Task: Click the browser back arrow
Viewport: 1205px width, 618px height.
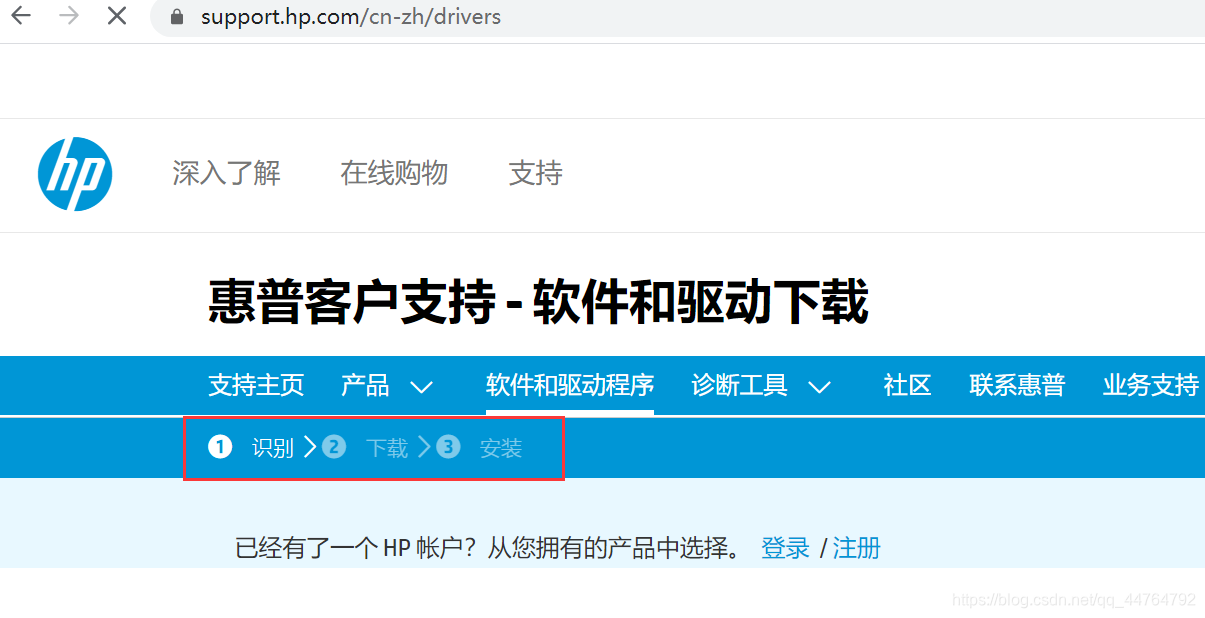Action: click(21, 17)
